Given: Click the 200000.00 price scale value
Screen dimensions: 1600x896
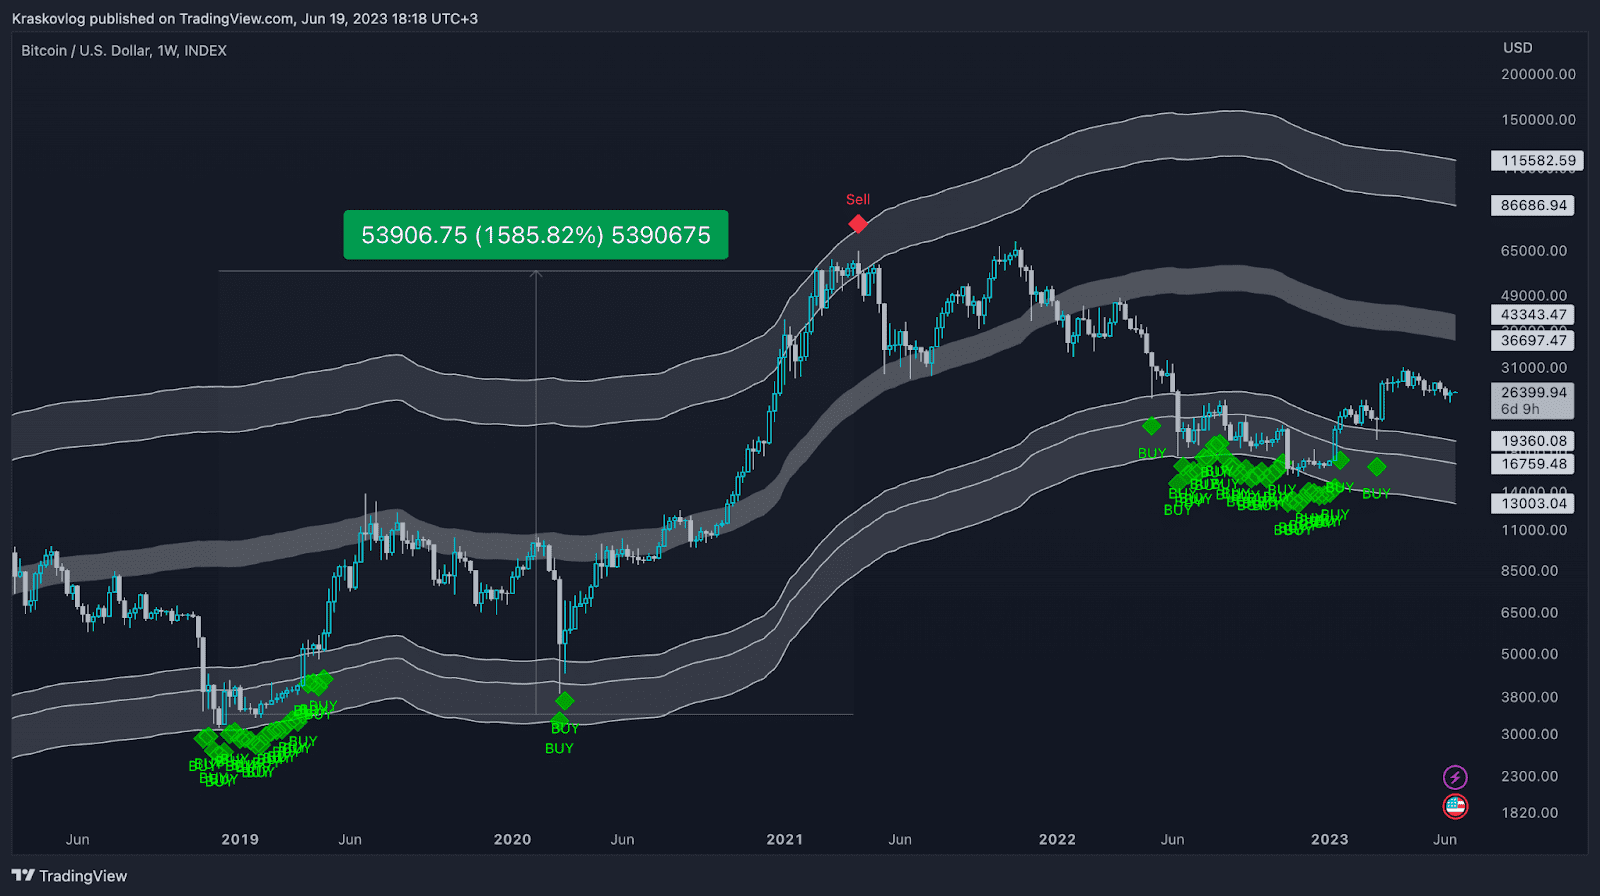Looking at the screenshot, I should (x=1538, y=74).
